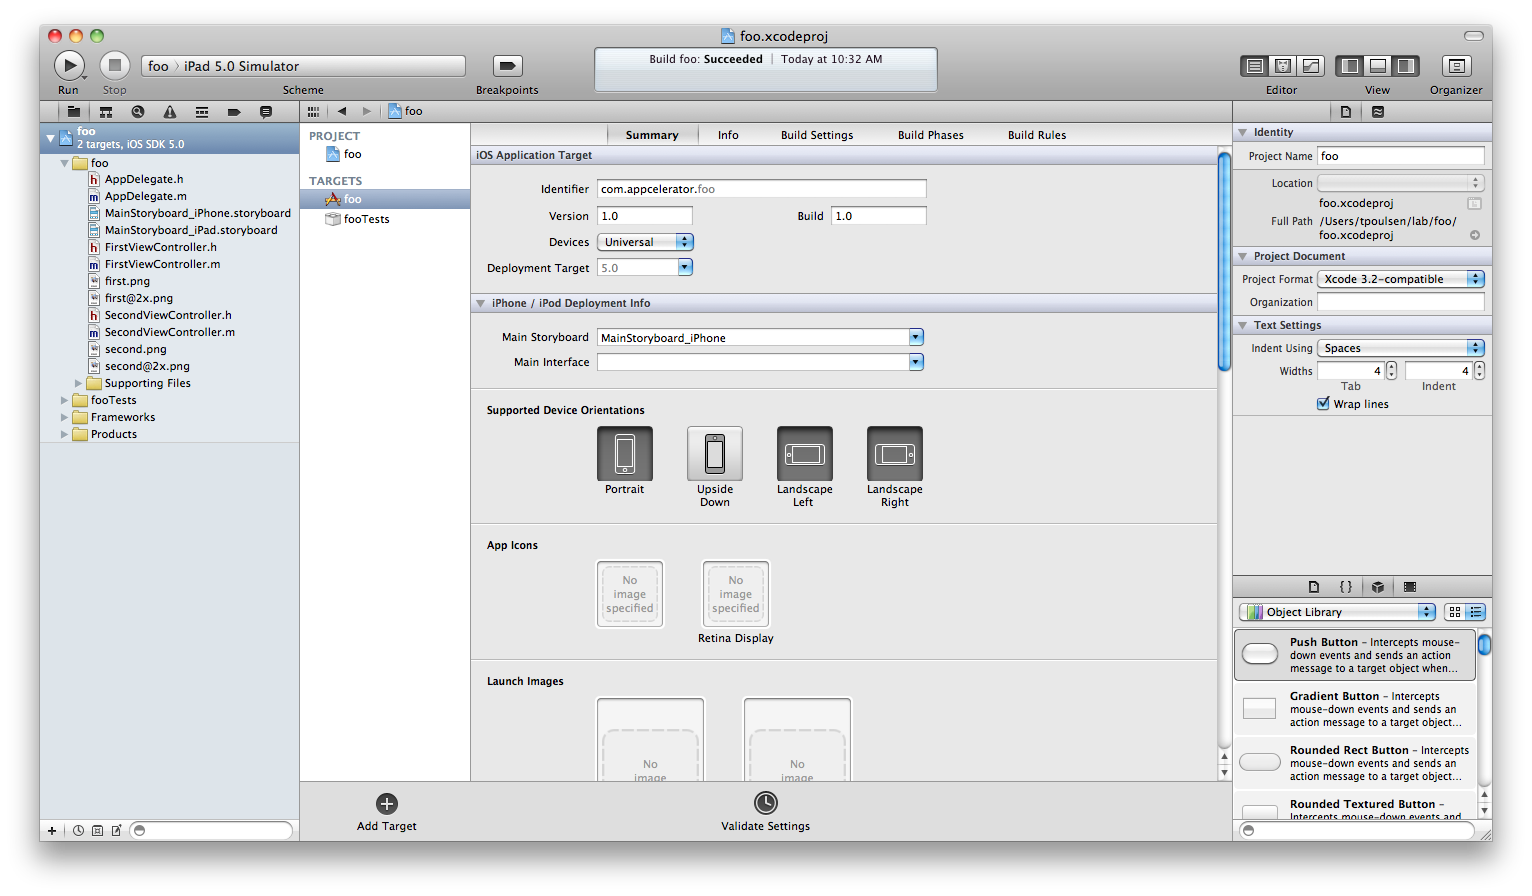
Task: Toggle the Landscape Right orientation
Action: (x=895, y=454)
